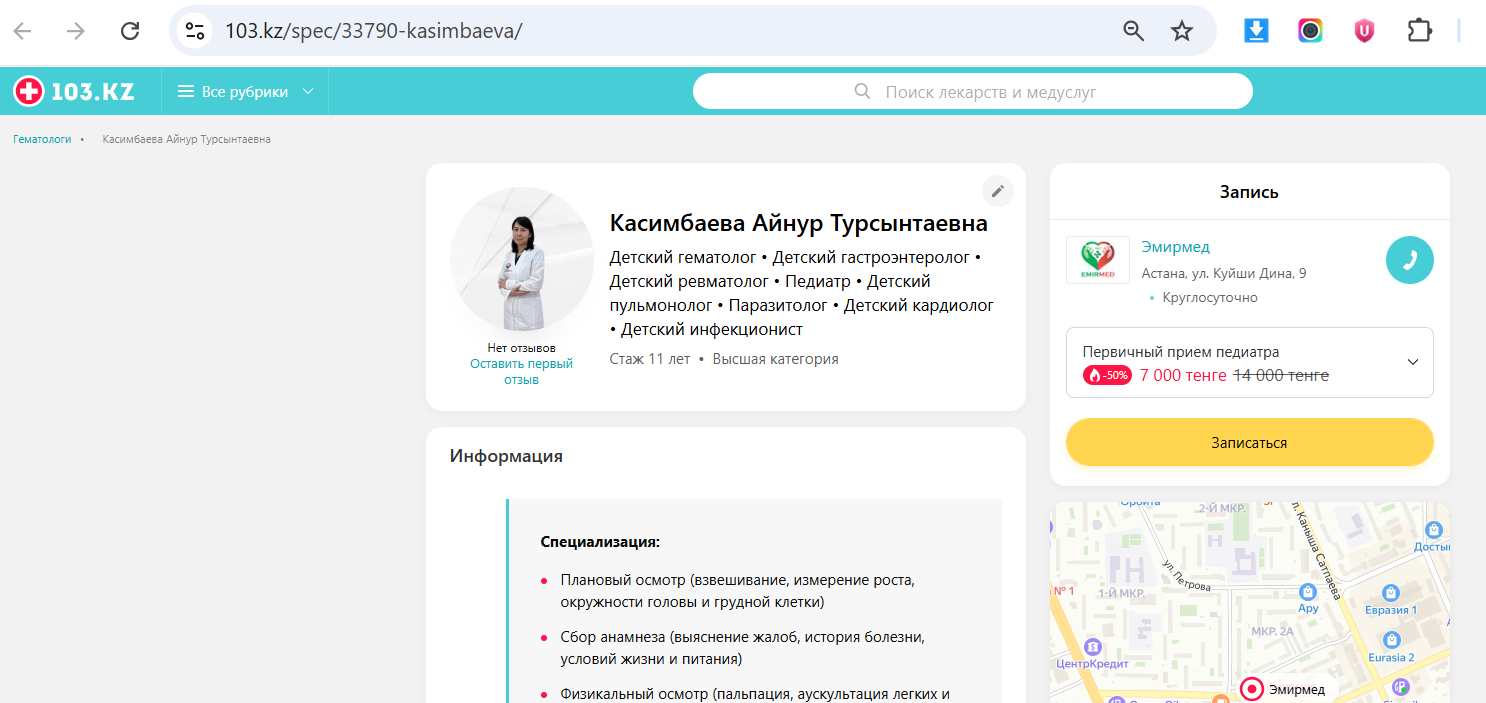This screenshot has height=703, width=1486.
Task: Click the pencil edit icon on profile card
Action: [x=997, y=190]
